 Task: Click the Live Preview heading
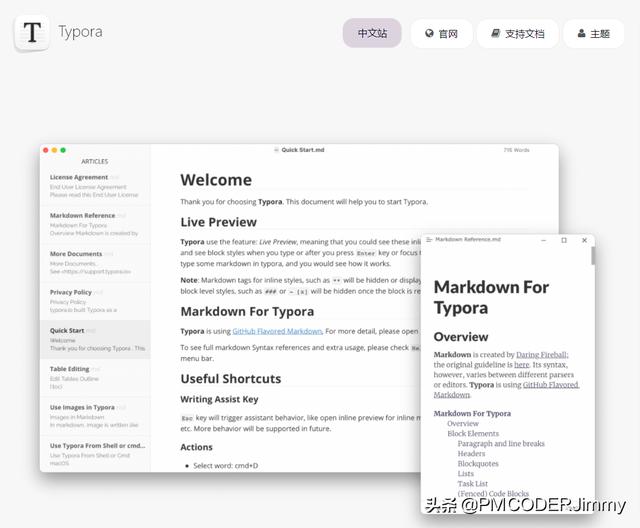(218, 222)
